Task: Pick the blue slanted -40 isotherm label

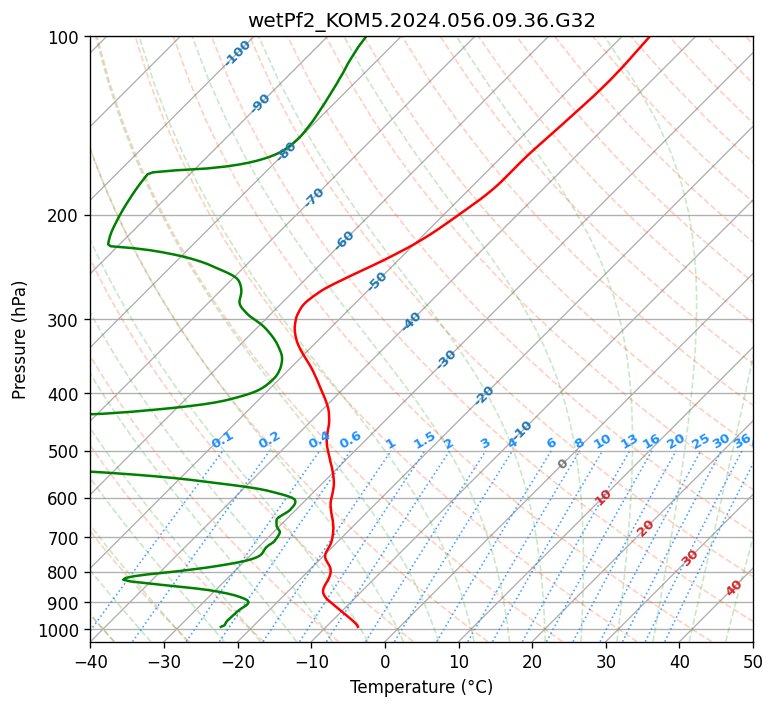Action: 411,321
